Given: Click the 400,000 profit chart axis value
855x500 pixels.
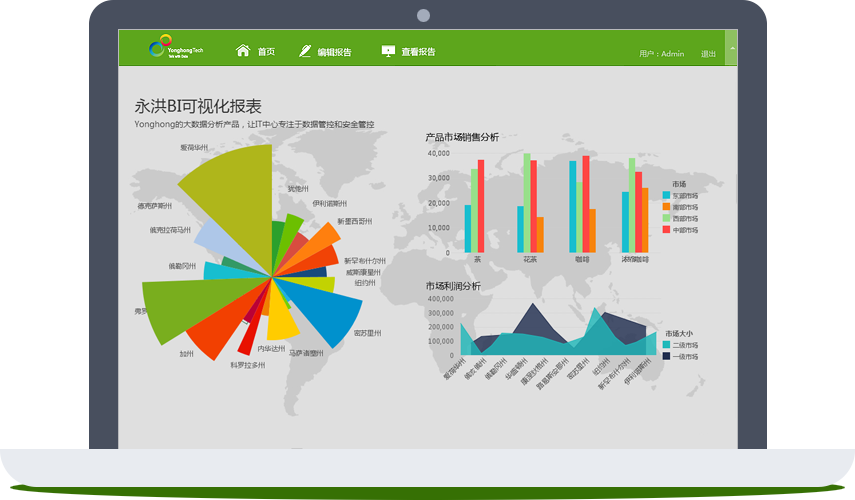Looking at the screenshot, I should click(x=441, y=299).
